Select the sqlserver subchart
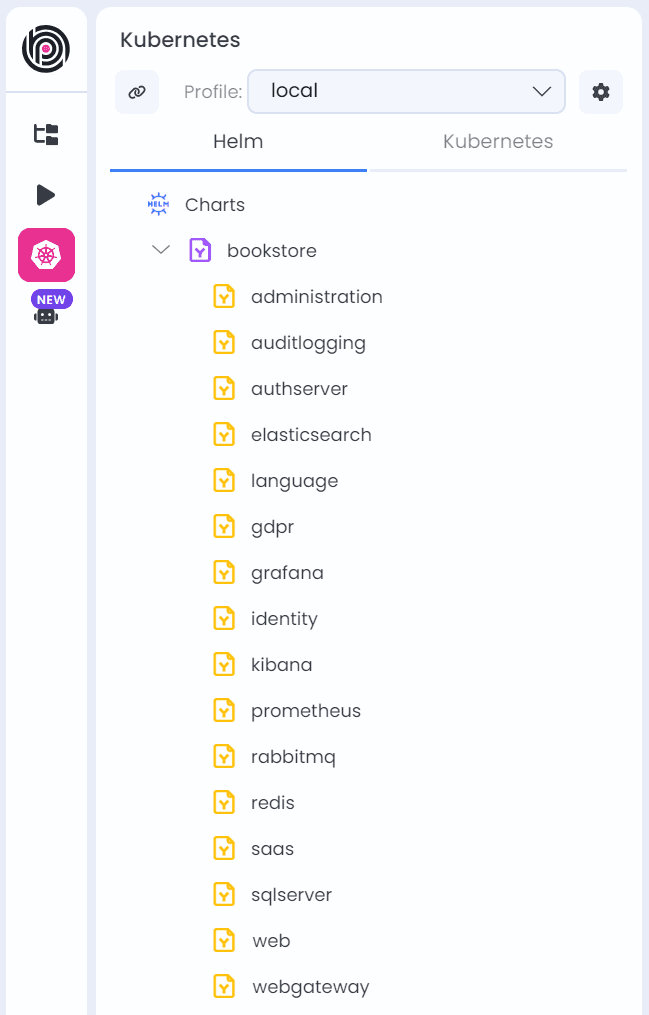The width and height of the screenshot is (649, 1015). 290,894
